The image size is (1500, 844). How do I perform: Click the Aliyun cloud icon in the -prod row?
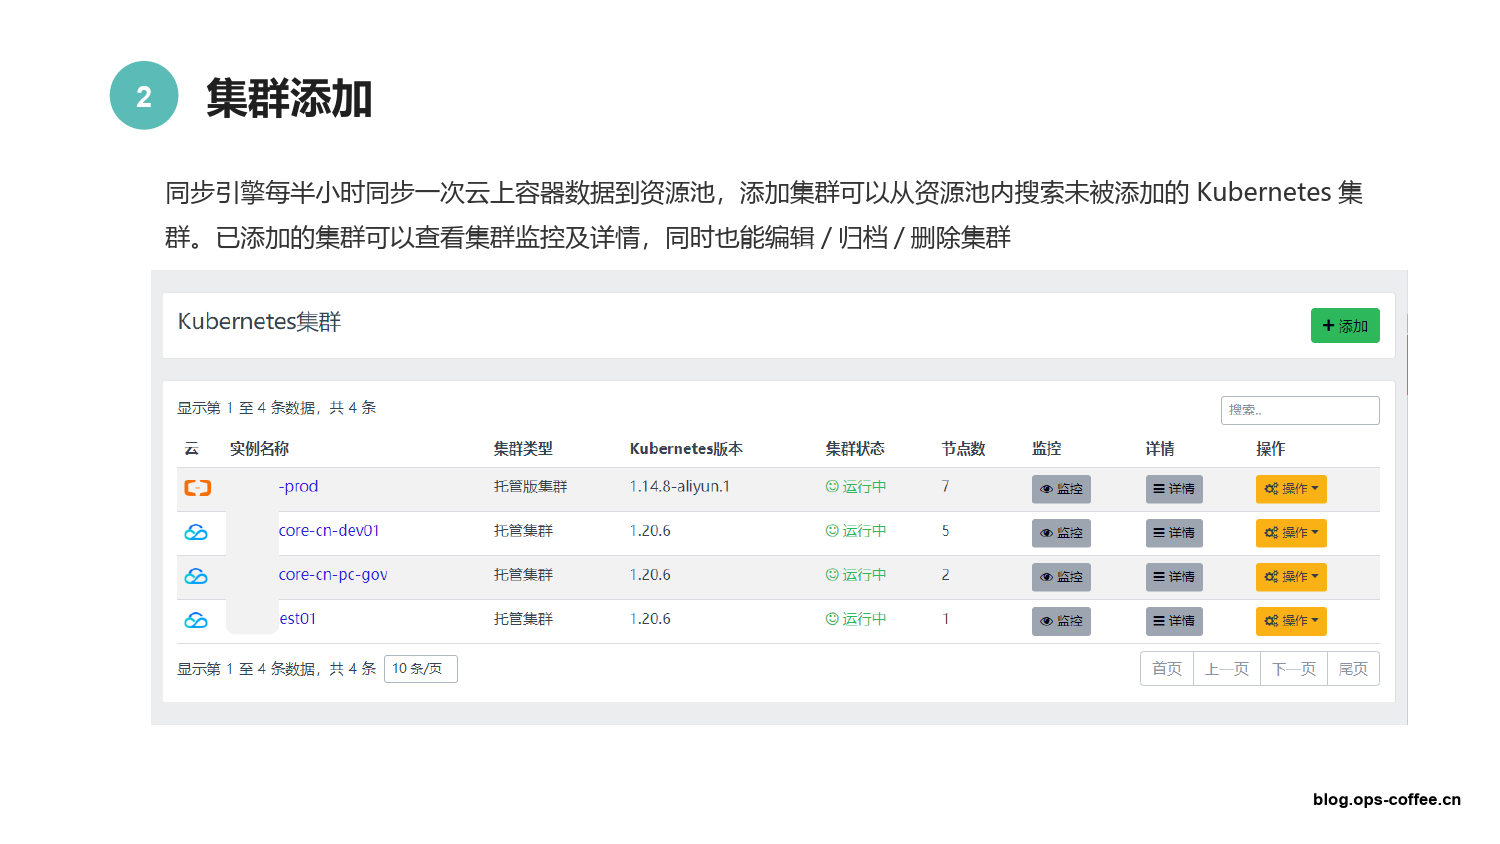coord(197,488)
